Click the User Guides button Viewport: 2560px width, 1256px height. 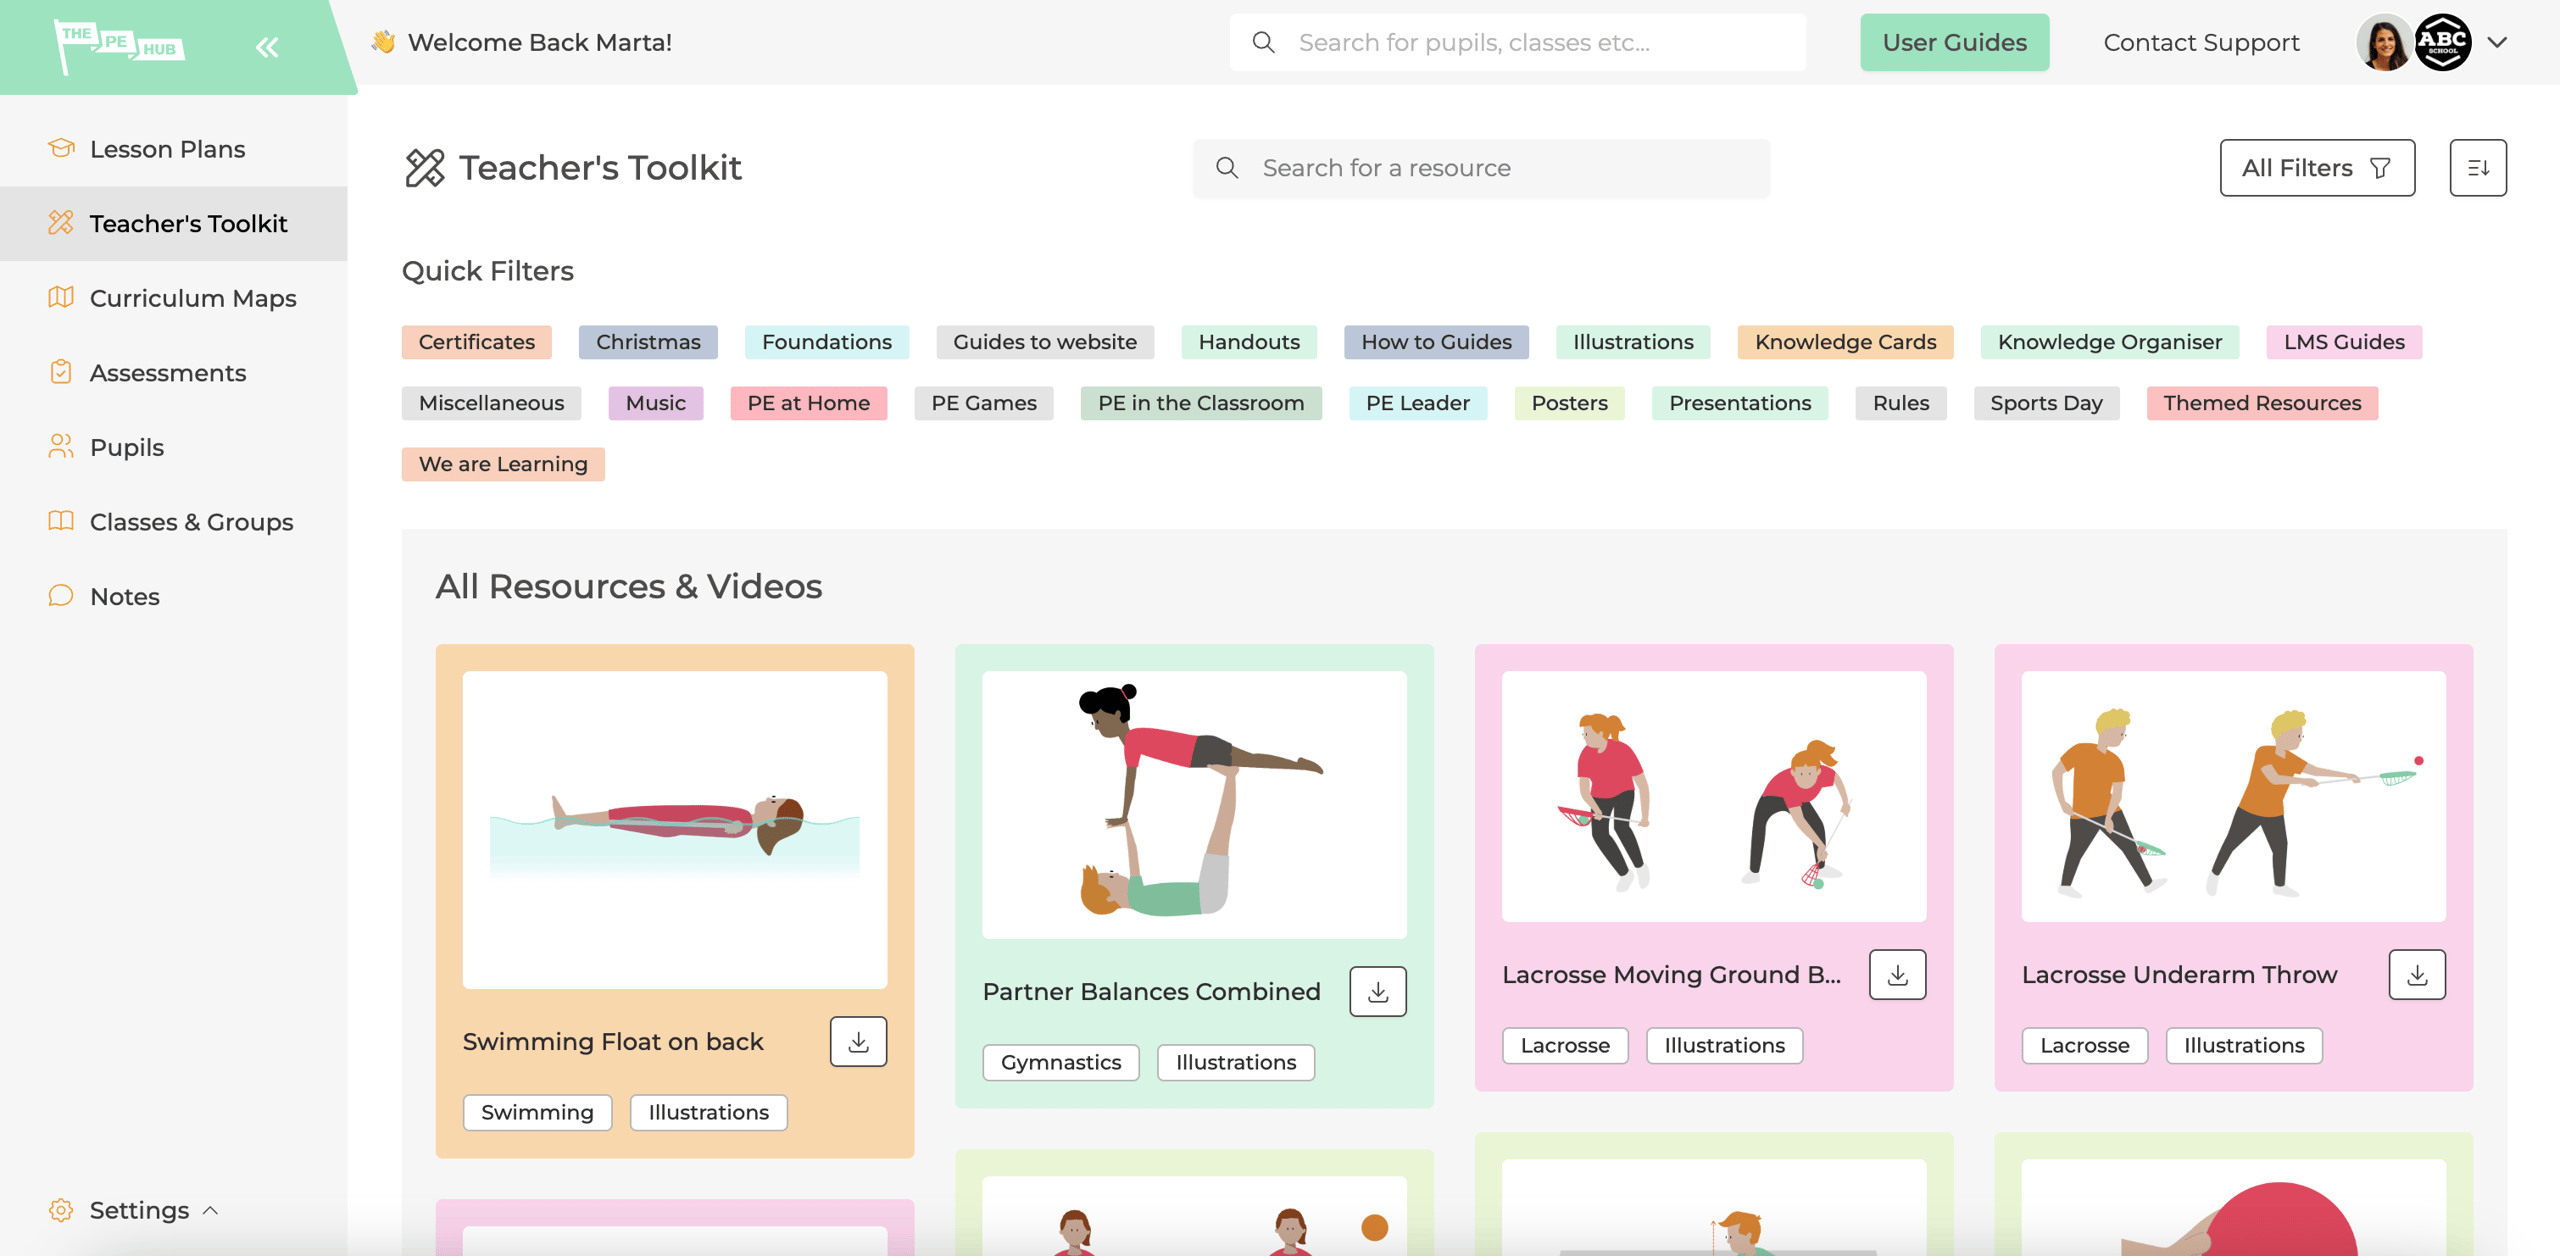pos(1953,42)
